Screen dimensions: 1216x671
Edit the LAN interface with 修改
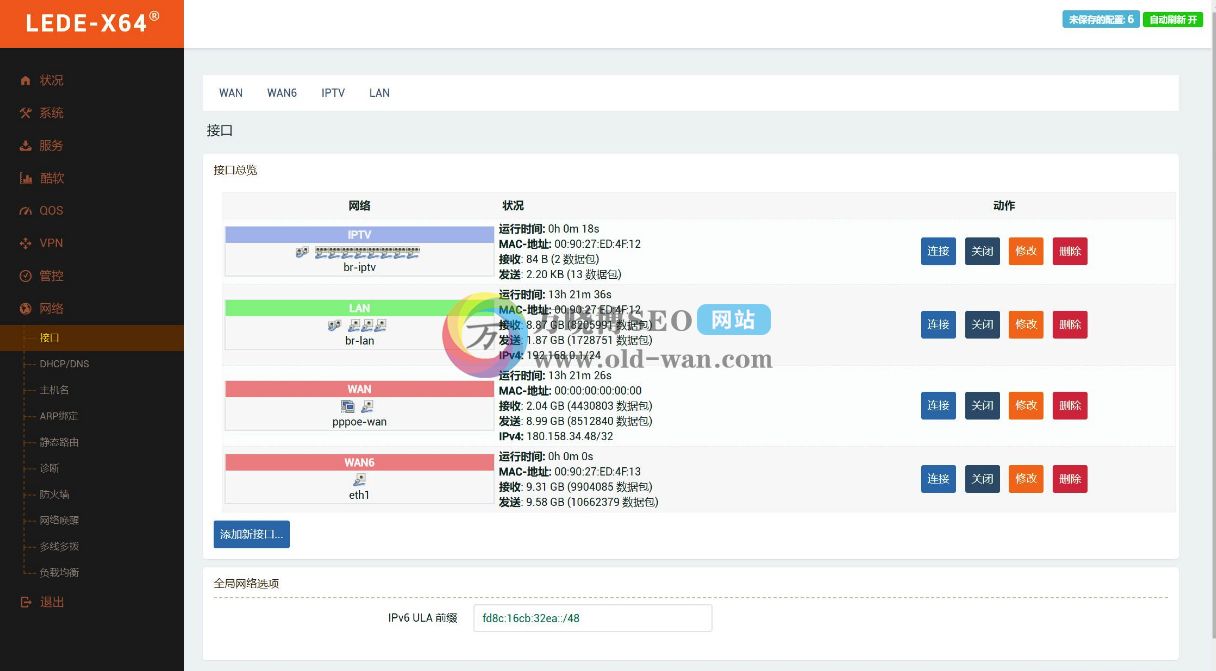[1026, 324]
